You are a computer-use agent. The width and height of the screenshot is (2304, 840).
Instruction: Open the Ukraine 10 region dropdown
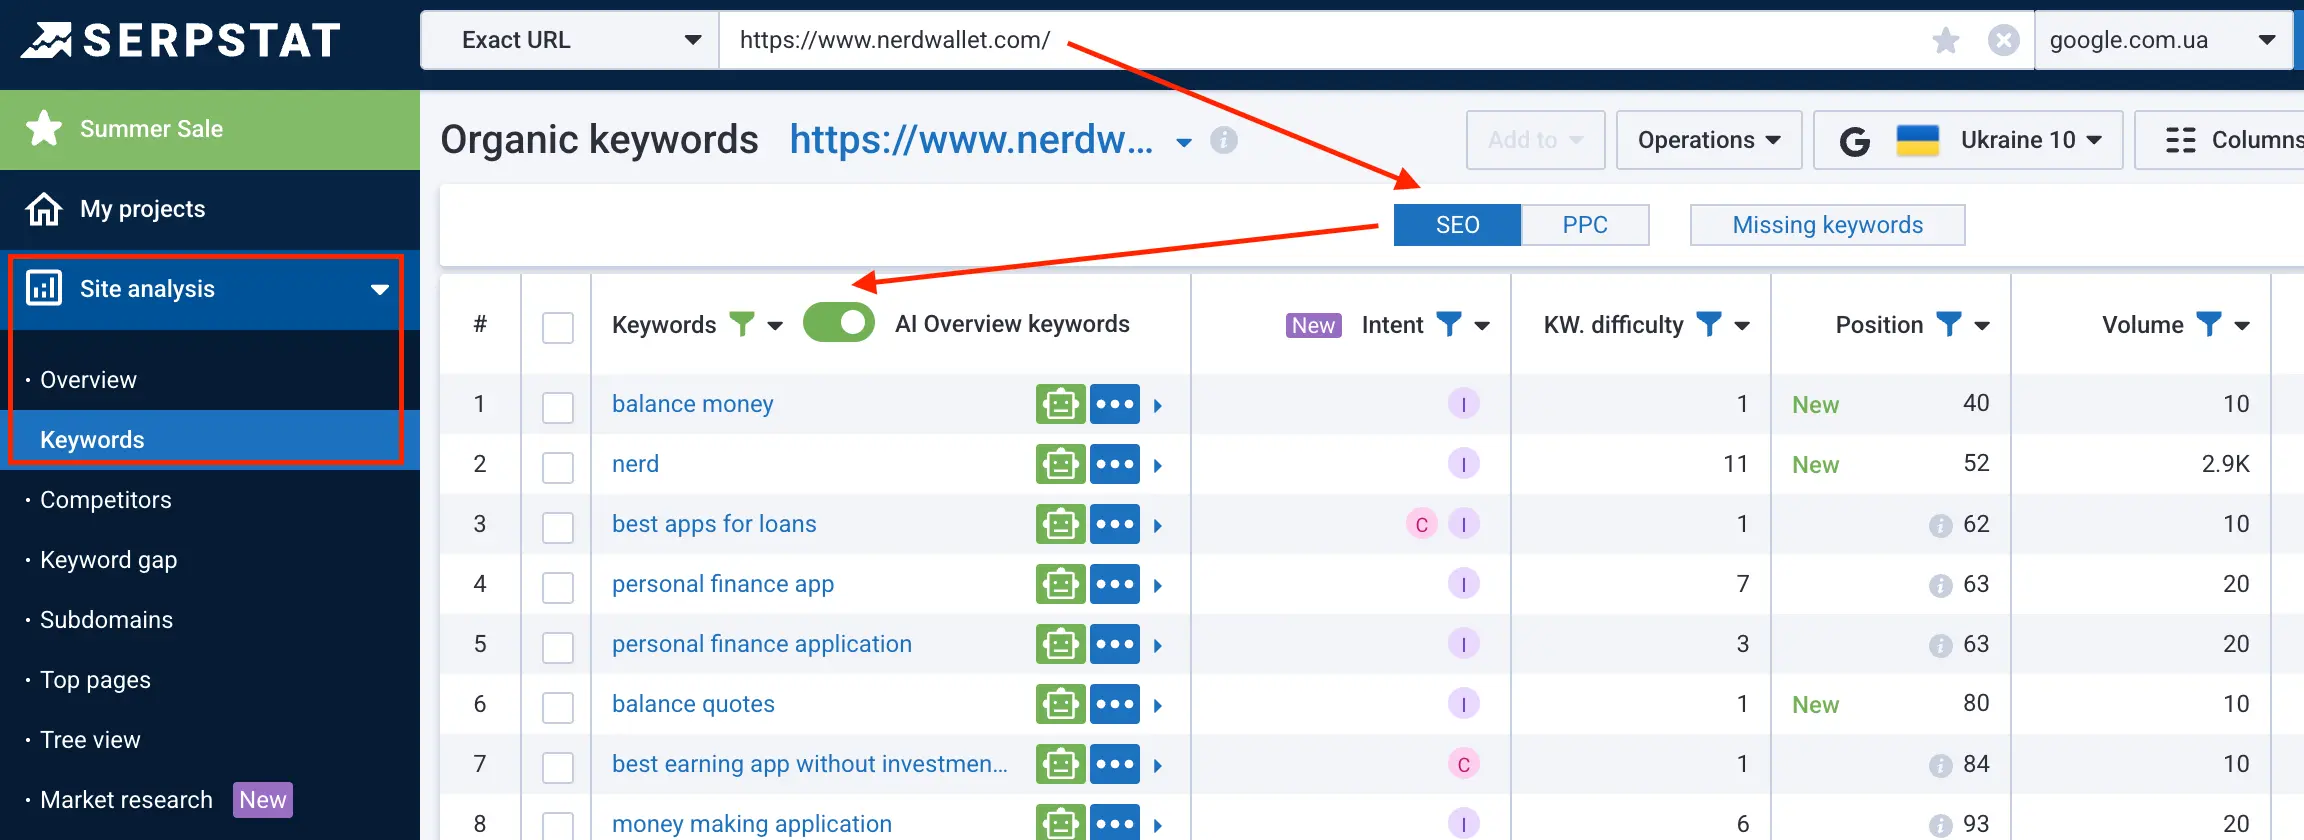[1968, 140]
